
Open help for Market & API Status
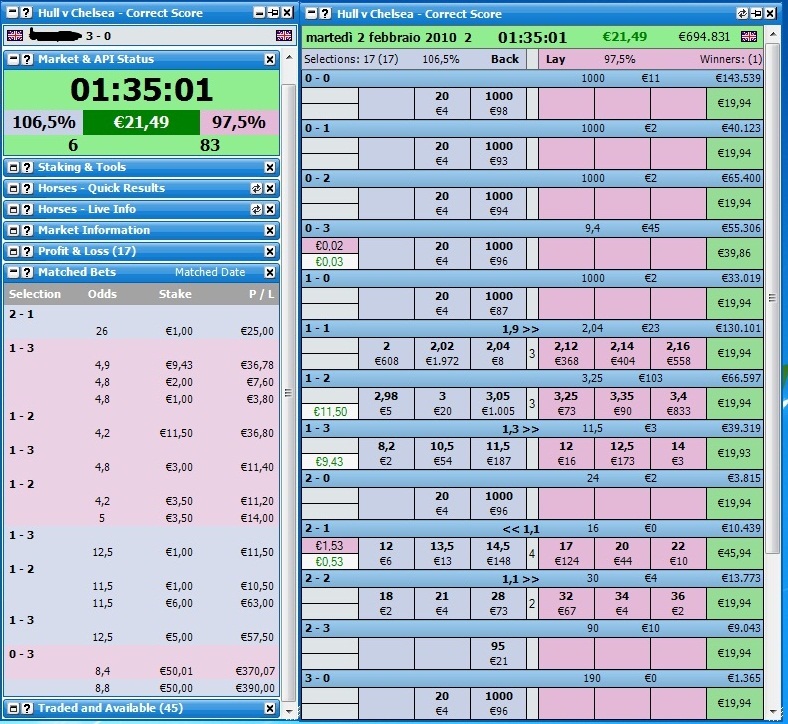pos(27,59)
